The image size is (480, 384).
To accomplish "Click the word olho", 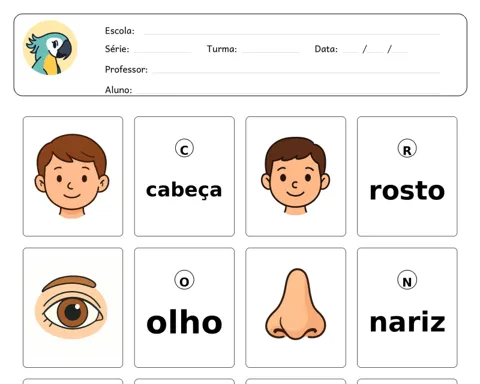I will click(x=184, y=321).
